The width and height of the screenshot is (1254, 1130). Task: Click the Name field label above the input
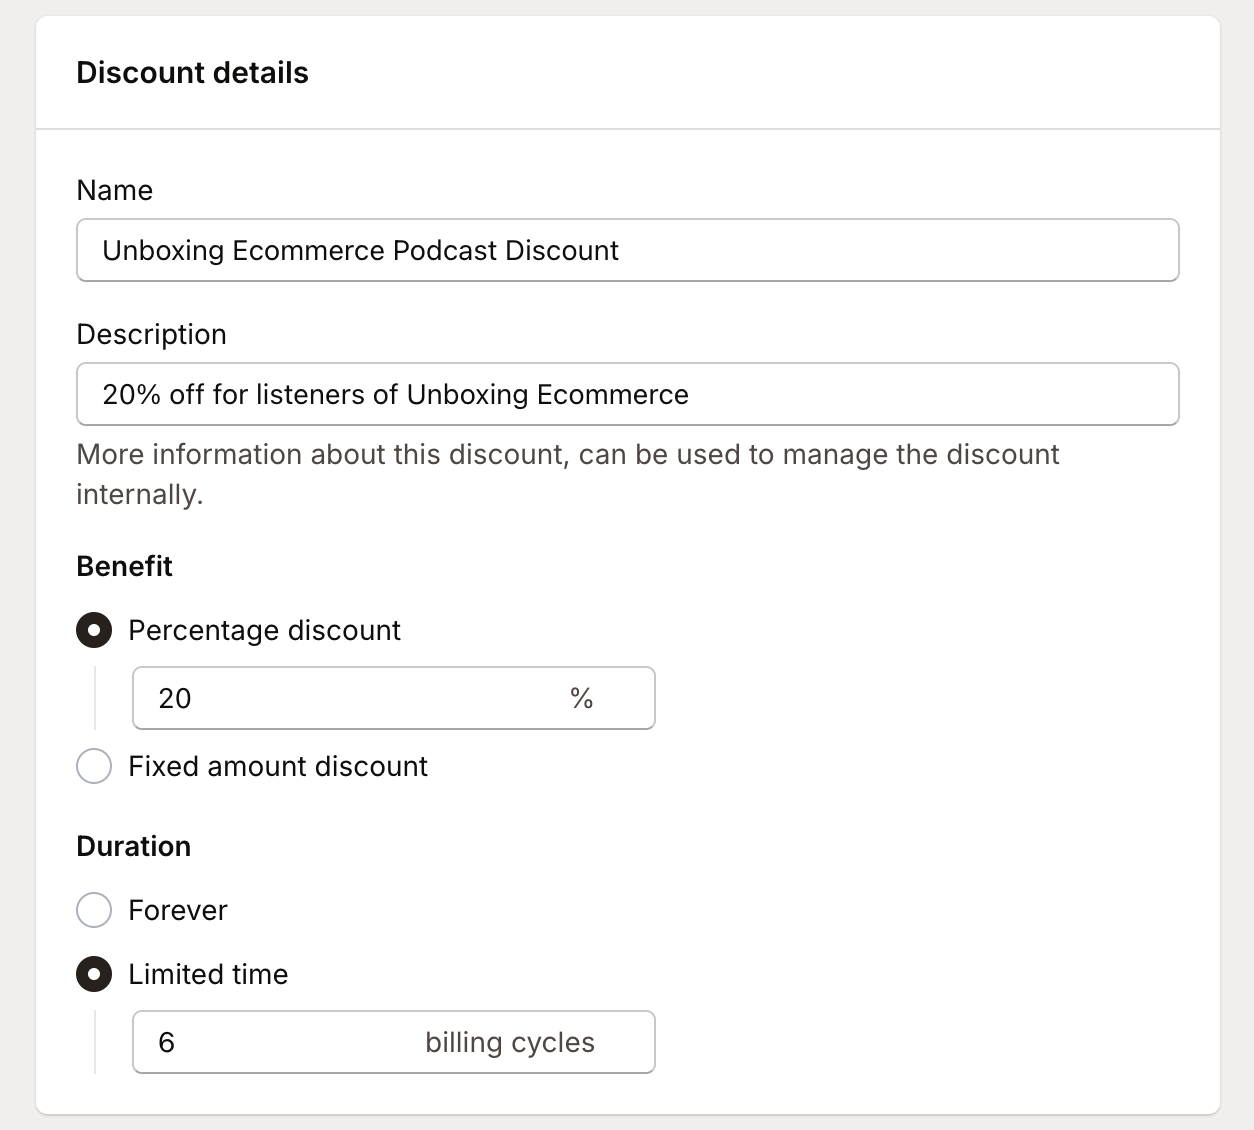pyautogui.click(x=114, y=190)
